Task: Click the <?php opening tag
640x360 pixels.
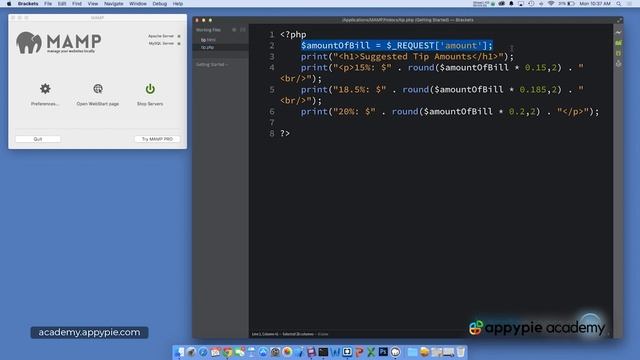Action: tap(293, 35)
